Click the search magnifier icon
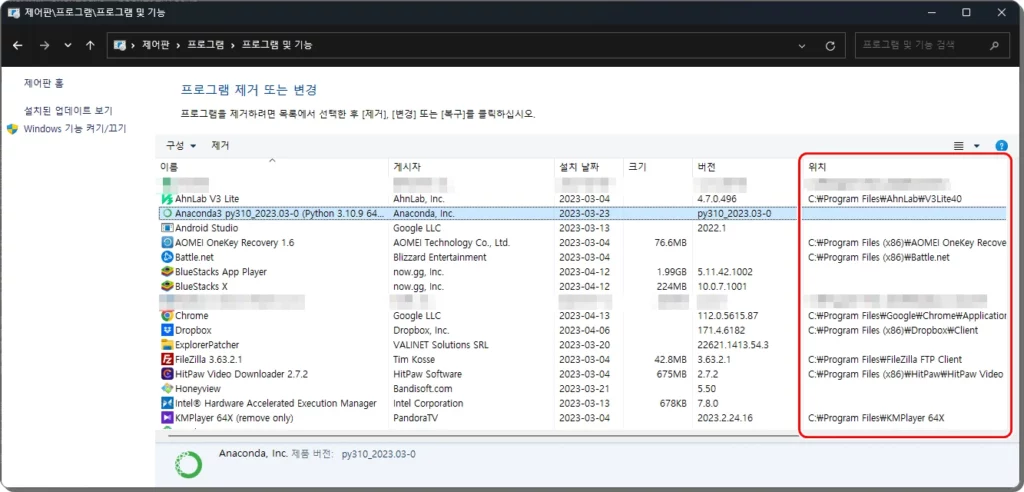Viewport: 1024px width, 492px height. tap(994, 46)
